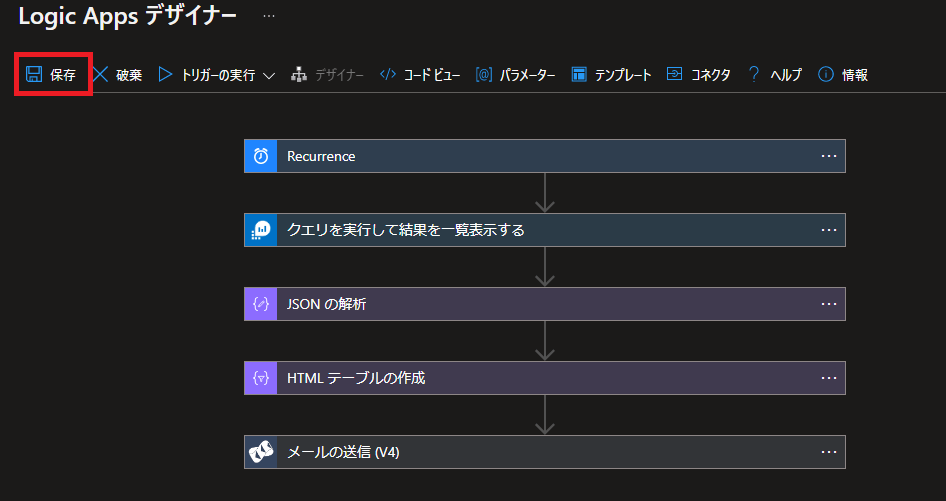Click the 破棄 discard label
The width and height of the screenshot is (946, 501).
[129, 75]
